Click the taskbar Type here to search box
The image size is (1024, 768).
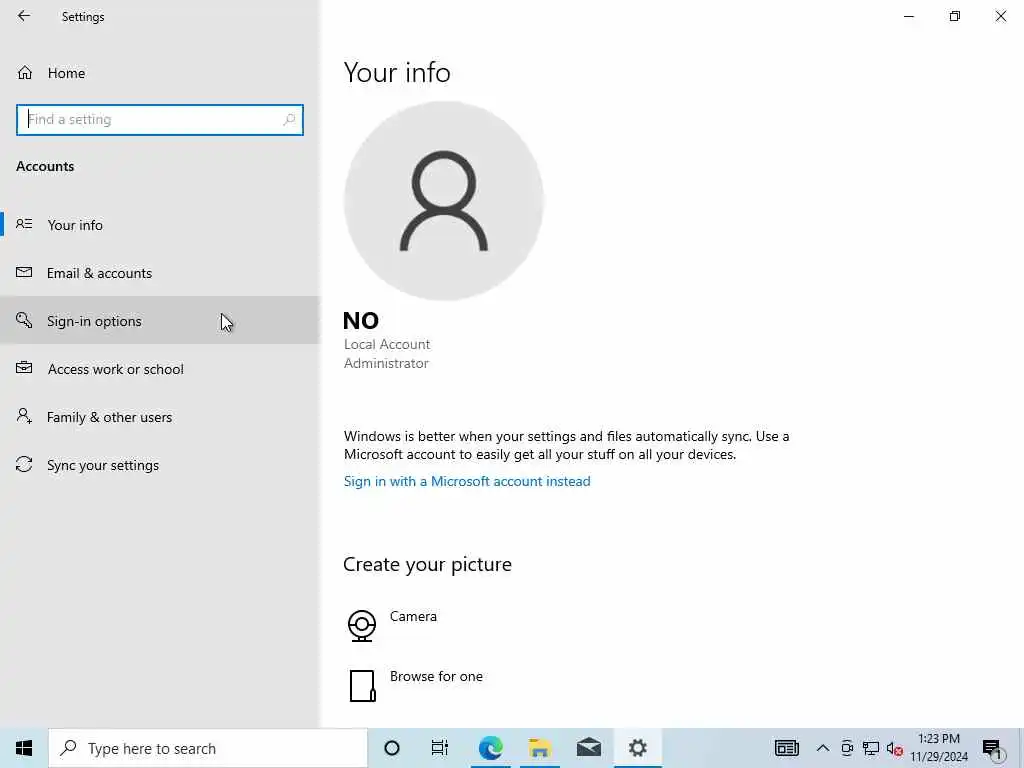pos(208,748)
